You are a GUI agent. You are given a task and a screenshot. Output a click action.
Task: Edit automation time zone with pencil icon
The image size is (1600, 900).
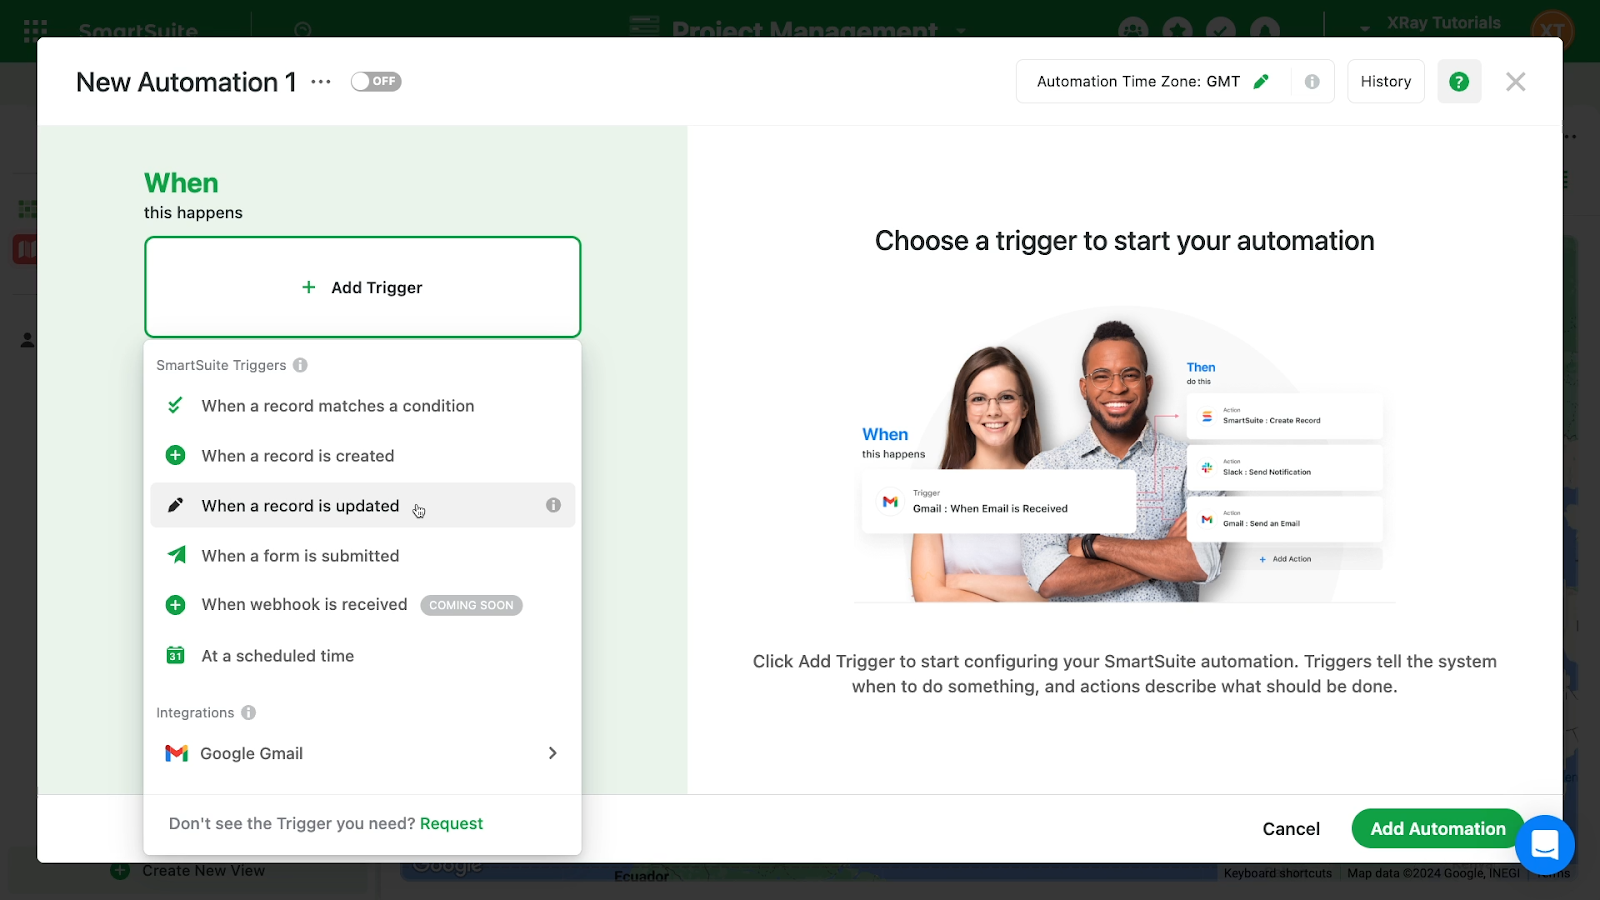(x=1261, y=82)
